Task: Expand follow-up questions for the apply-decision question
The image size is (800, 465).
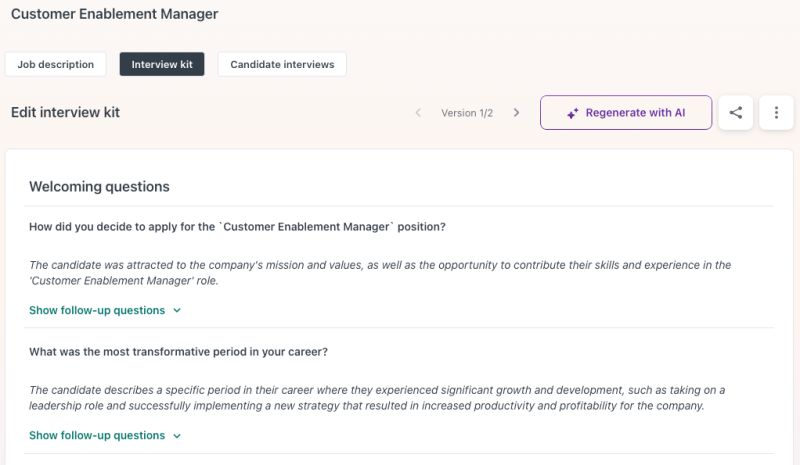Action: [97, 311]
